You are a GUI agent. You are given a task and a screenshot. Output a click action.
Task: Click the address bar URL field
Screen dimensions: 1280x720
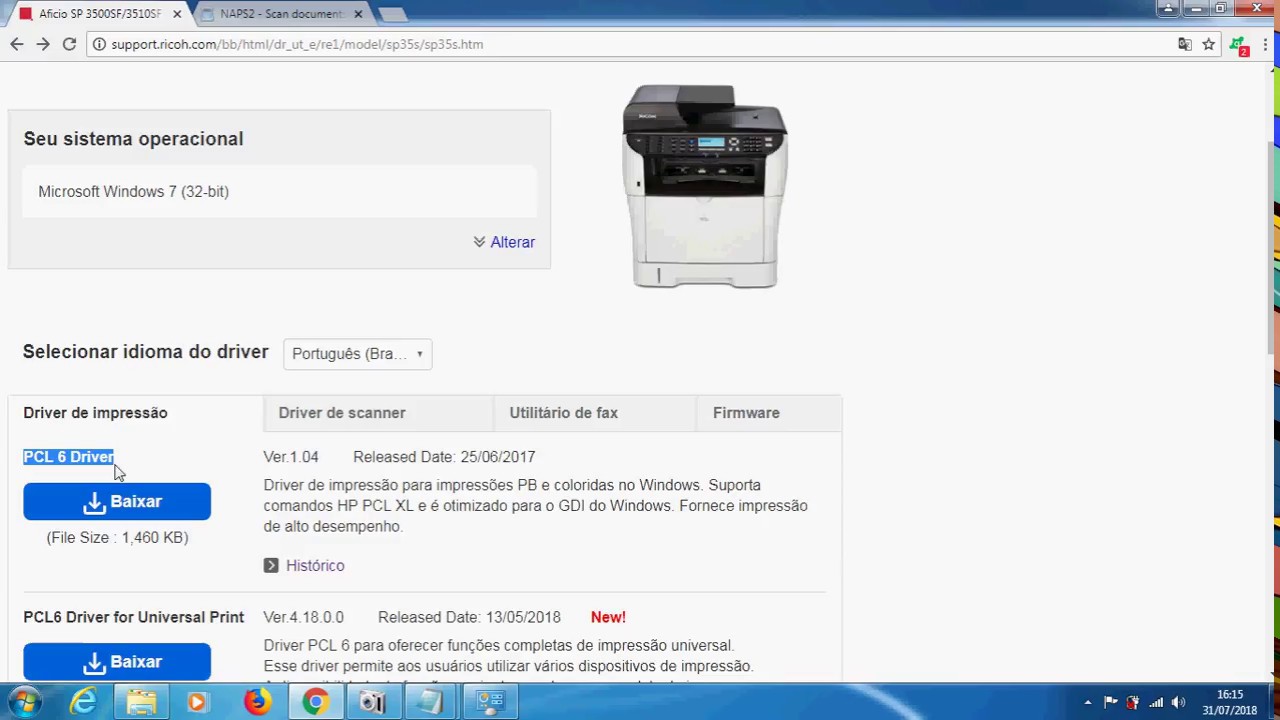[x=640, y=44]
